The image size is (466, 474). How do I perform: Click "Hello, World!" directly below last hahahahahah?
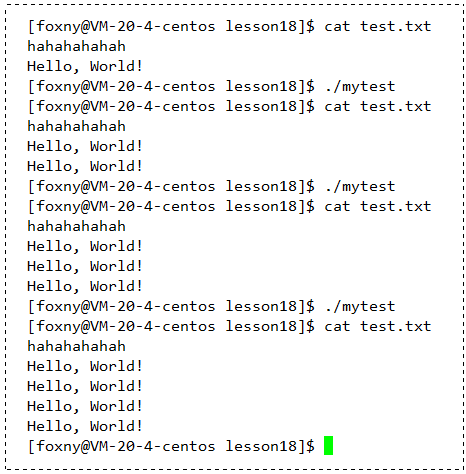(85, 366)
